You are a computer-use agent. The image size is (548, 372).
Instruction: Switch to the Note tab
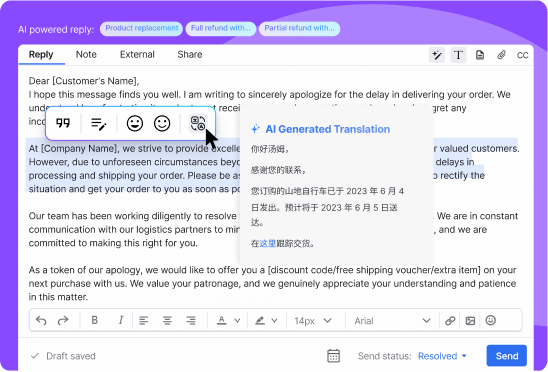point(86,55)
